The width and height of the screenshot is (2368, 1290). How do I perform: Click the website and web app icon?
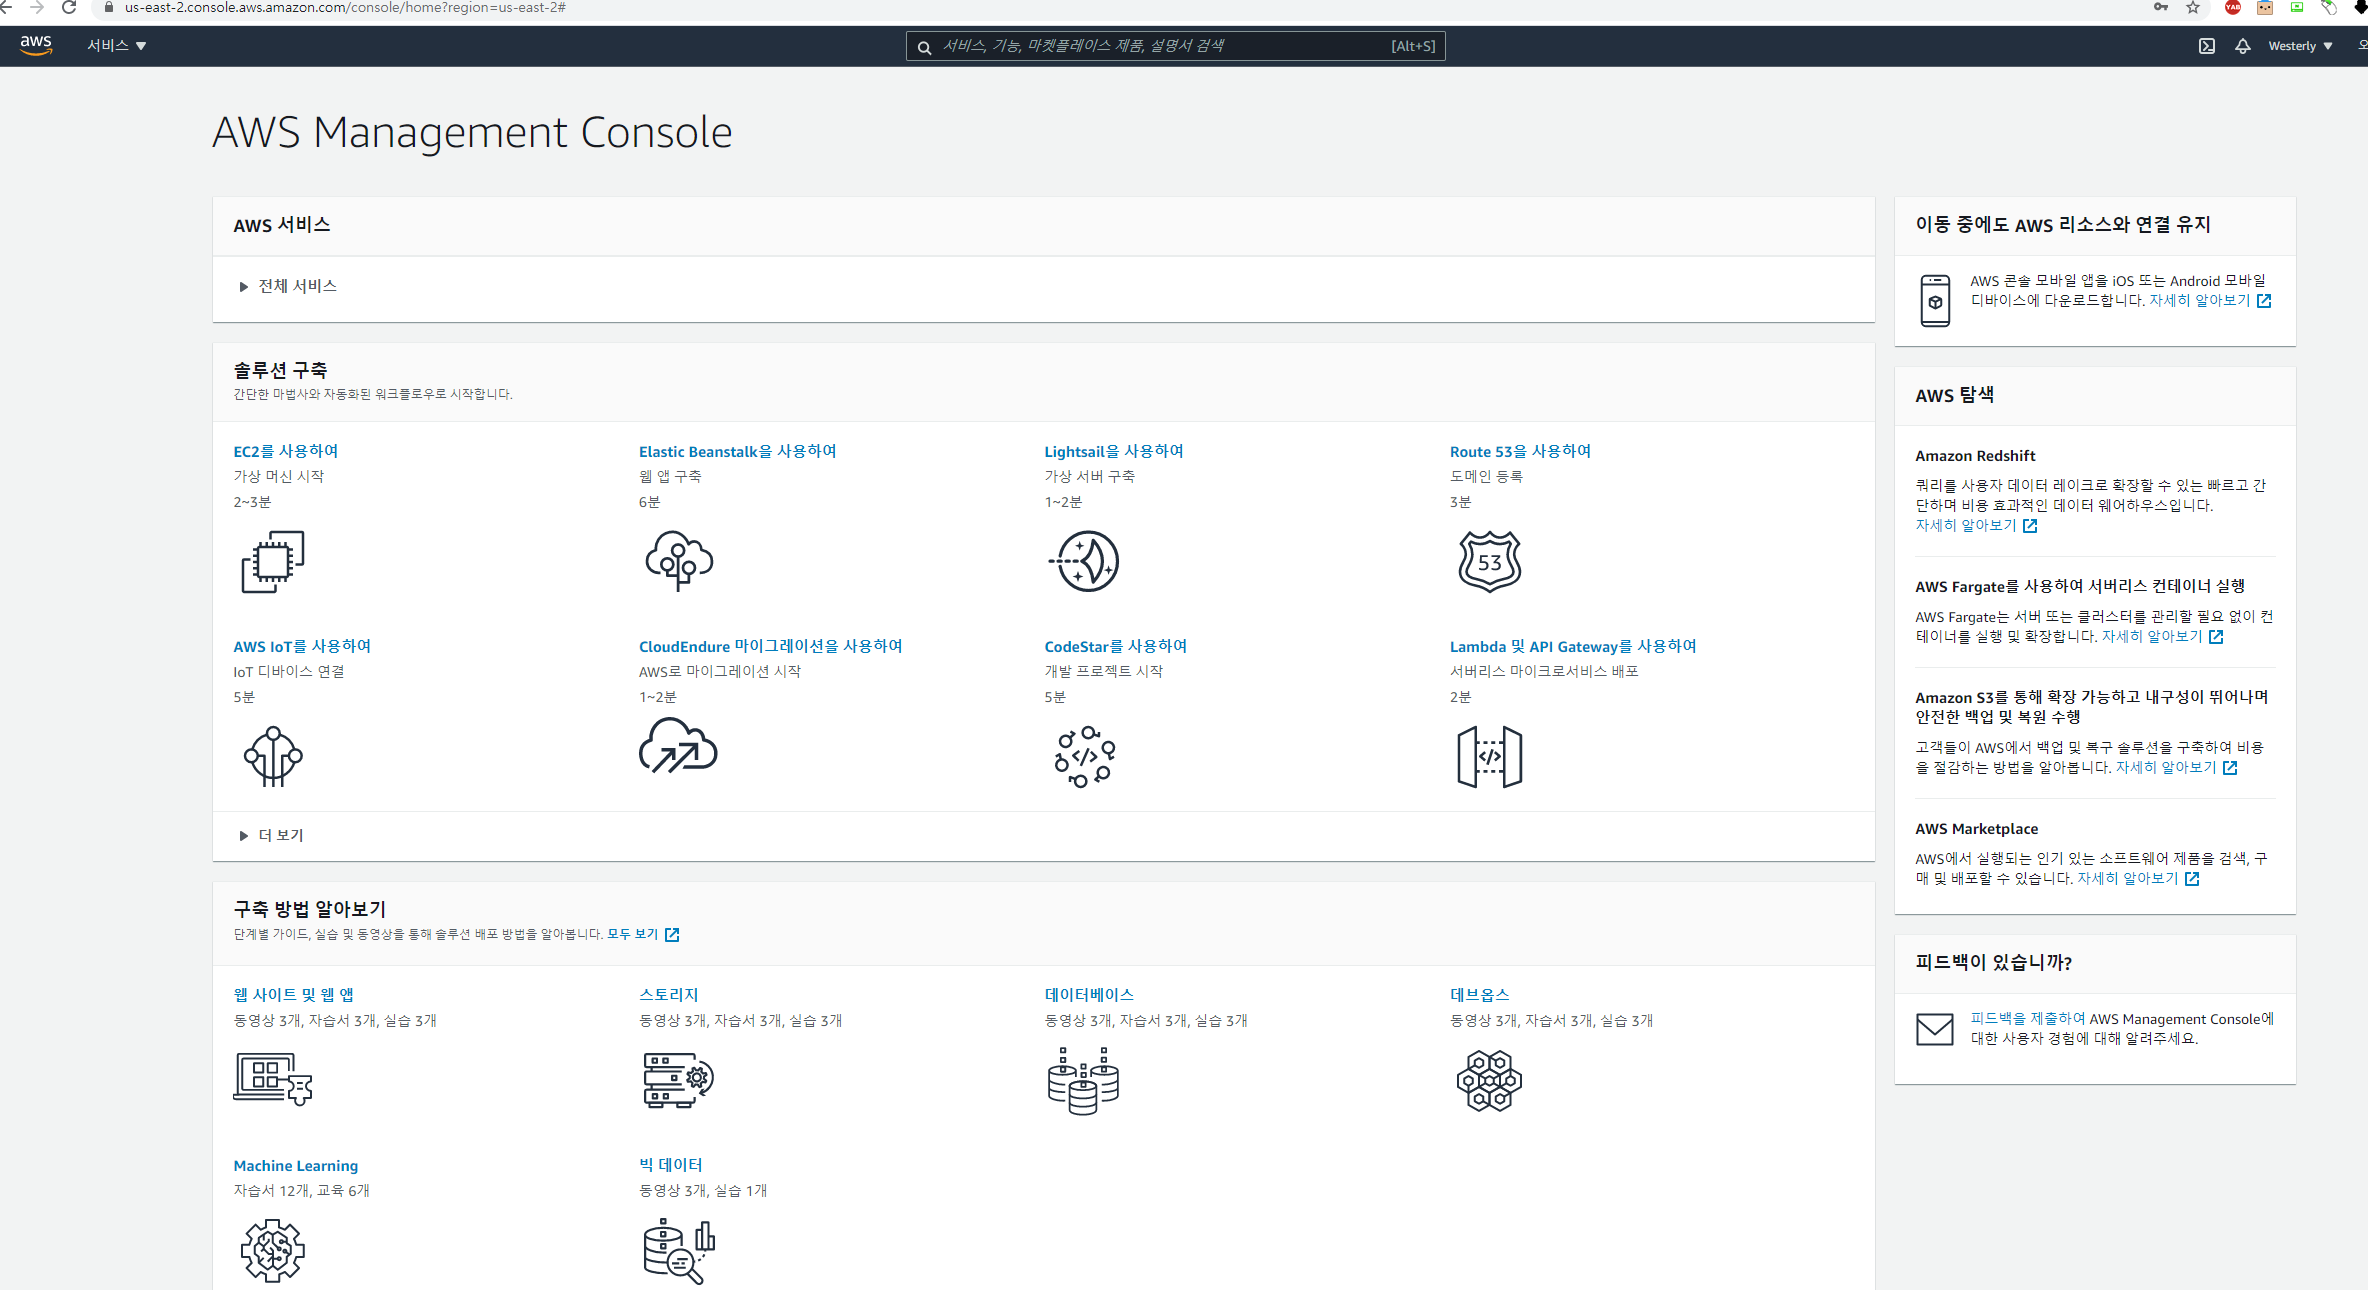click(x=273, y=1078)
